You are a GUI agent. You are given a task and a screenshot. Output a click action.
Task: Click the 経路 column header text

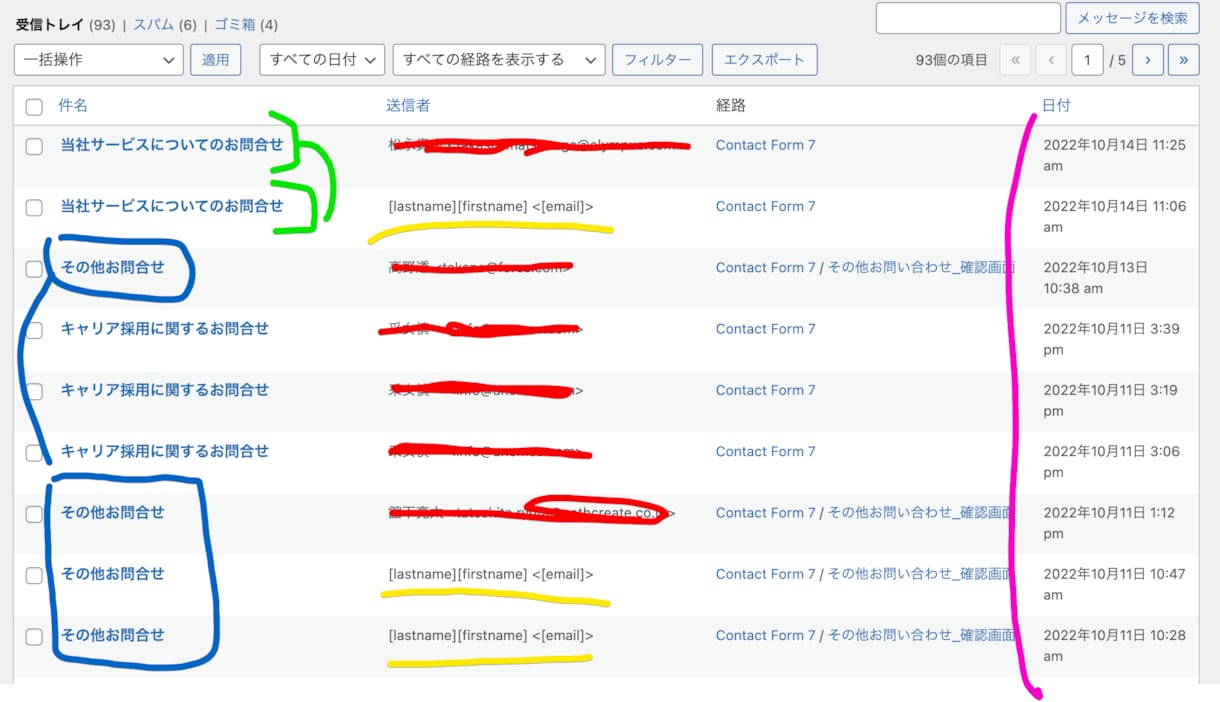pyautogui.click(x=731, y=105)
